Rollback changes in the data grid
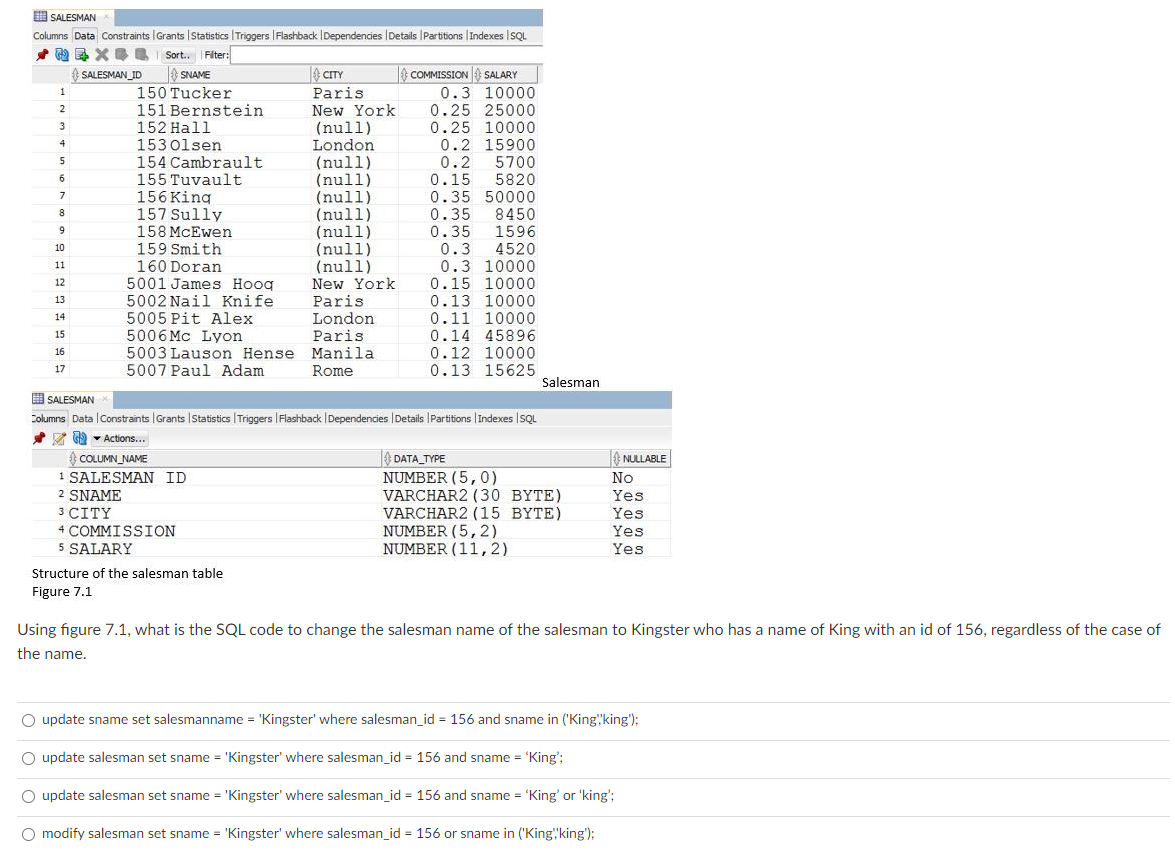Viewport: 1175px width, 865px height. pyautogui.click(x=141, y=53)
